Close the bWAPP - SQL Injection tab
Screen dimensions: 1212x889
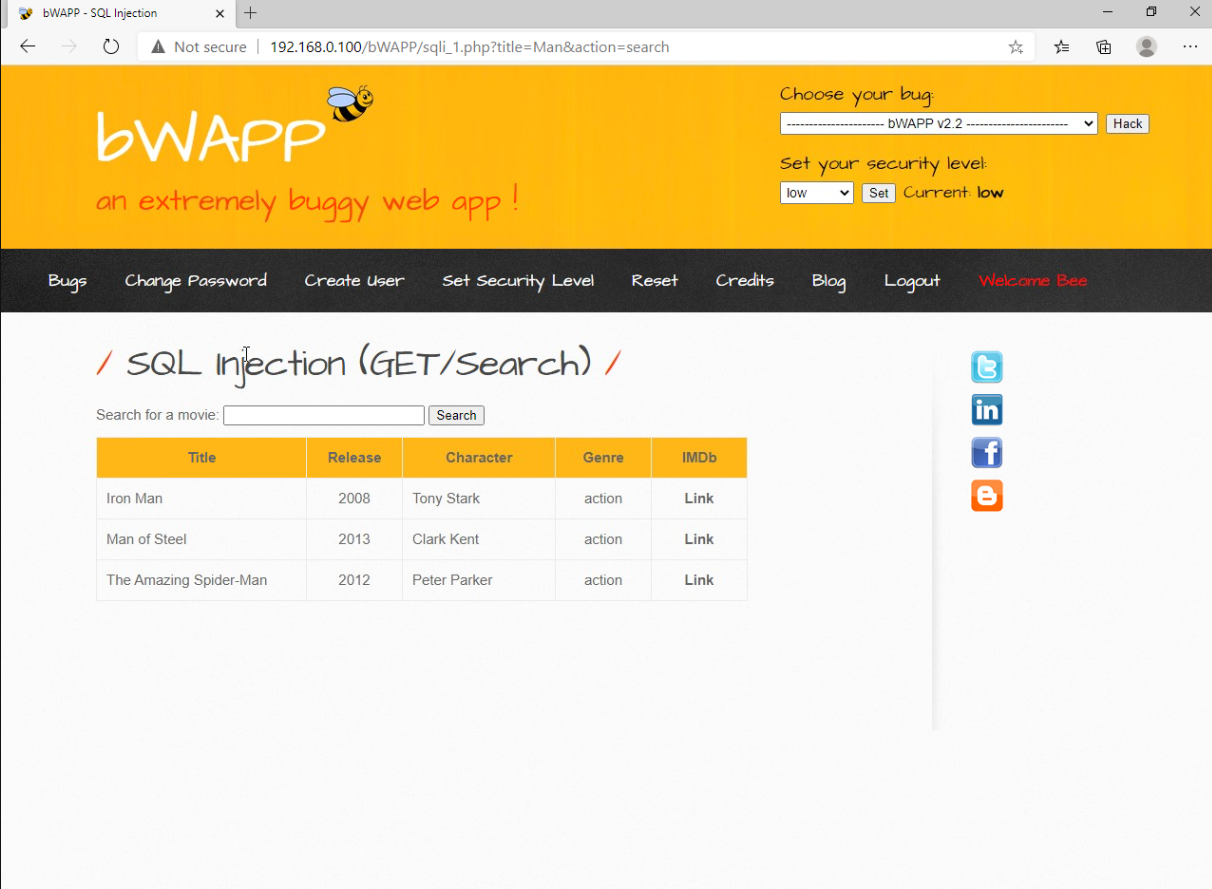point(220,13)
